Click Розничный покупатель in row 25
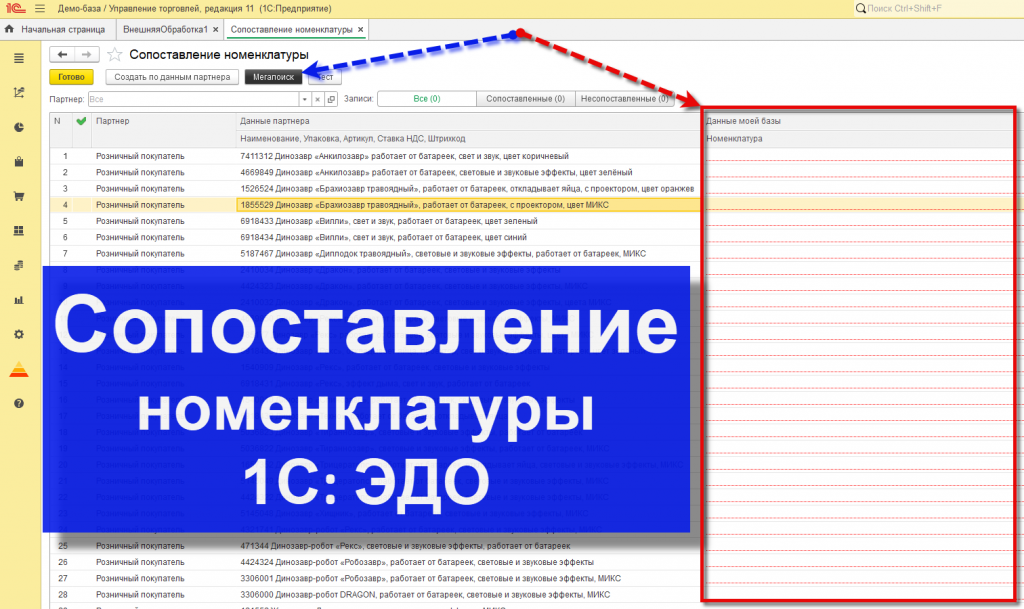 (140, 546)
